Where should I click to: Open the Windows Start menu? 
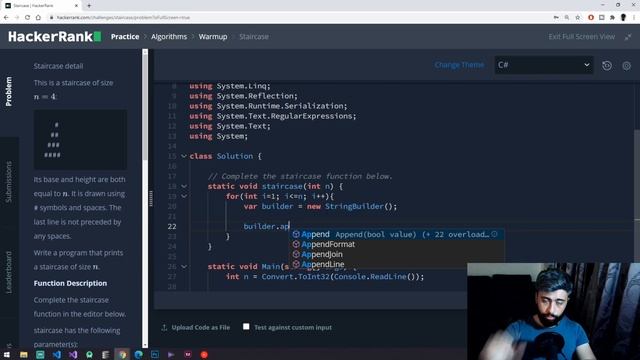click(7, 355)
